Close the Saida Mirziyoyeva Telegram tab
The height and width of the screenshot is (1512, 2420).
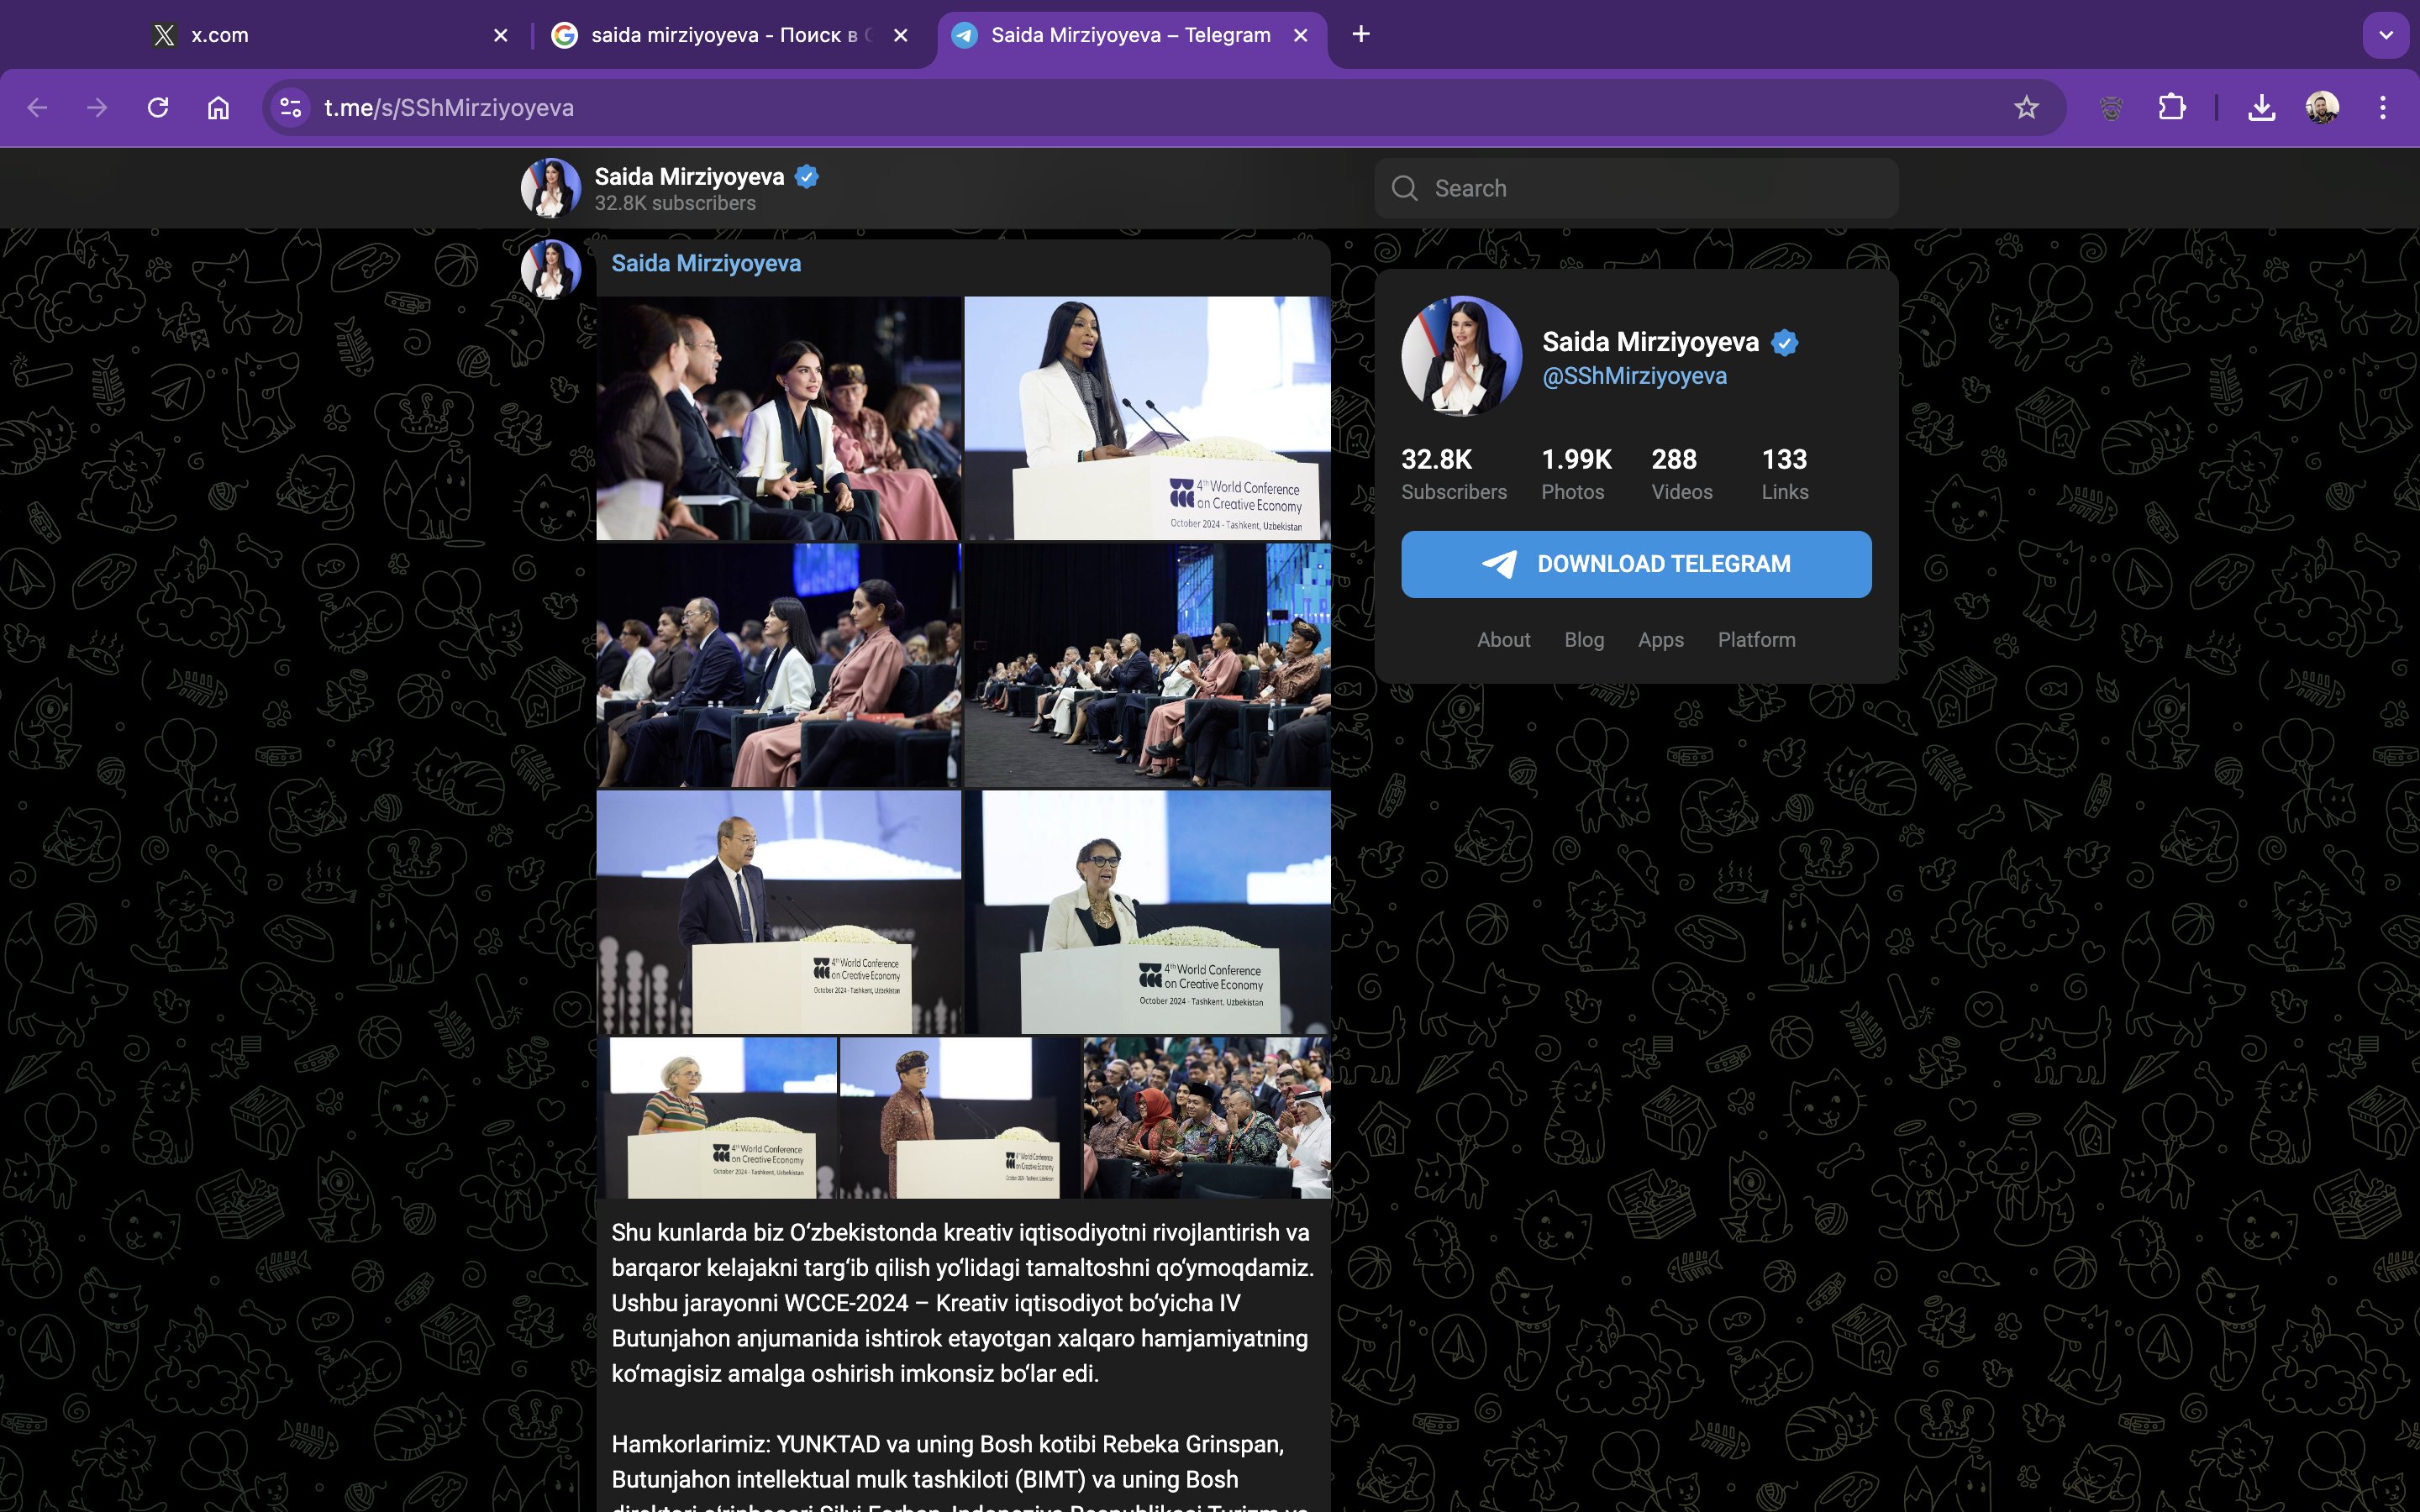(1300, 35)
